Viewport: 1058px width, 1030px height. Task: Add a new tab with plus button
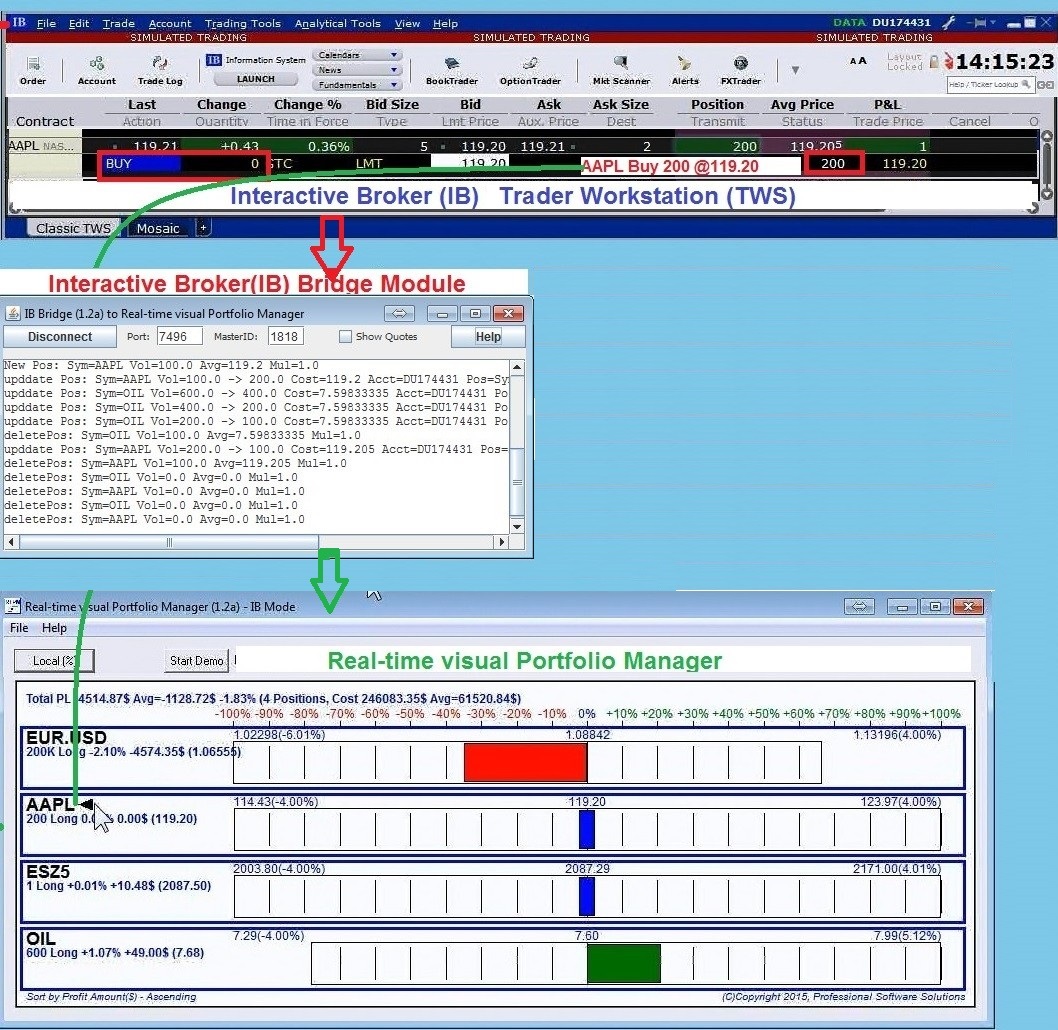point(203,228)
